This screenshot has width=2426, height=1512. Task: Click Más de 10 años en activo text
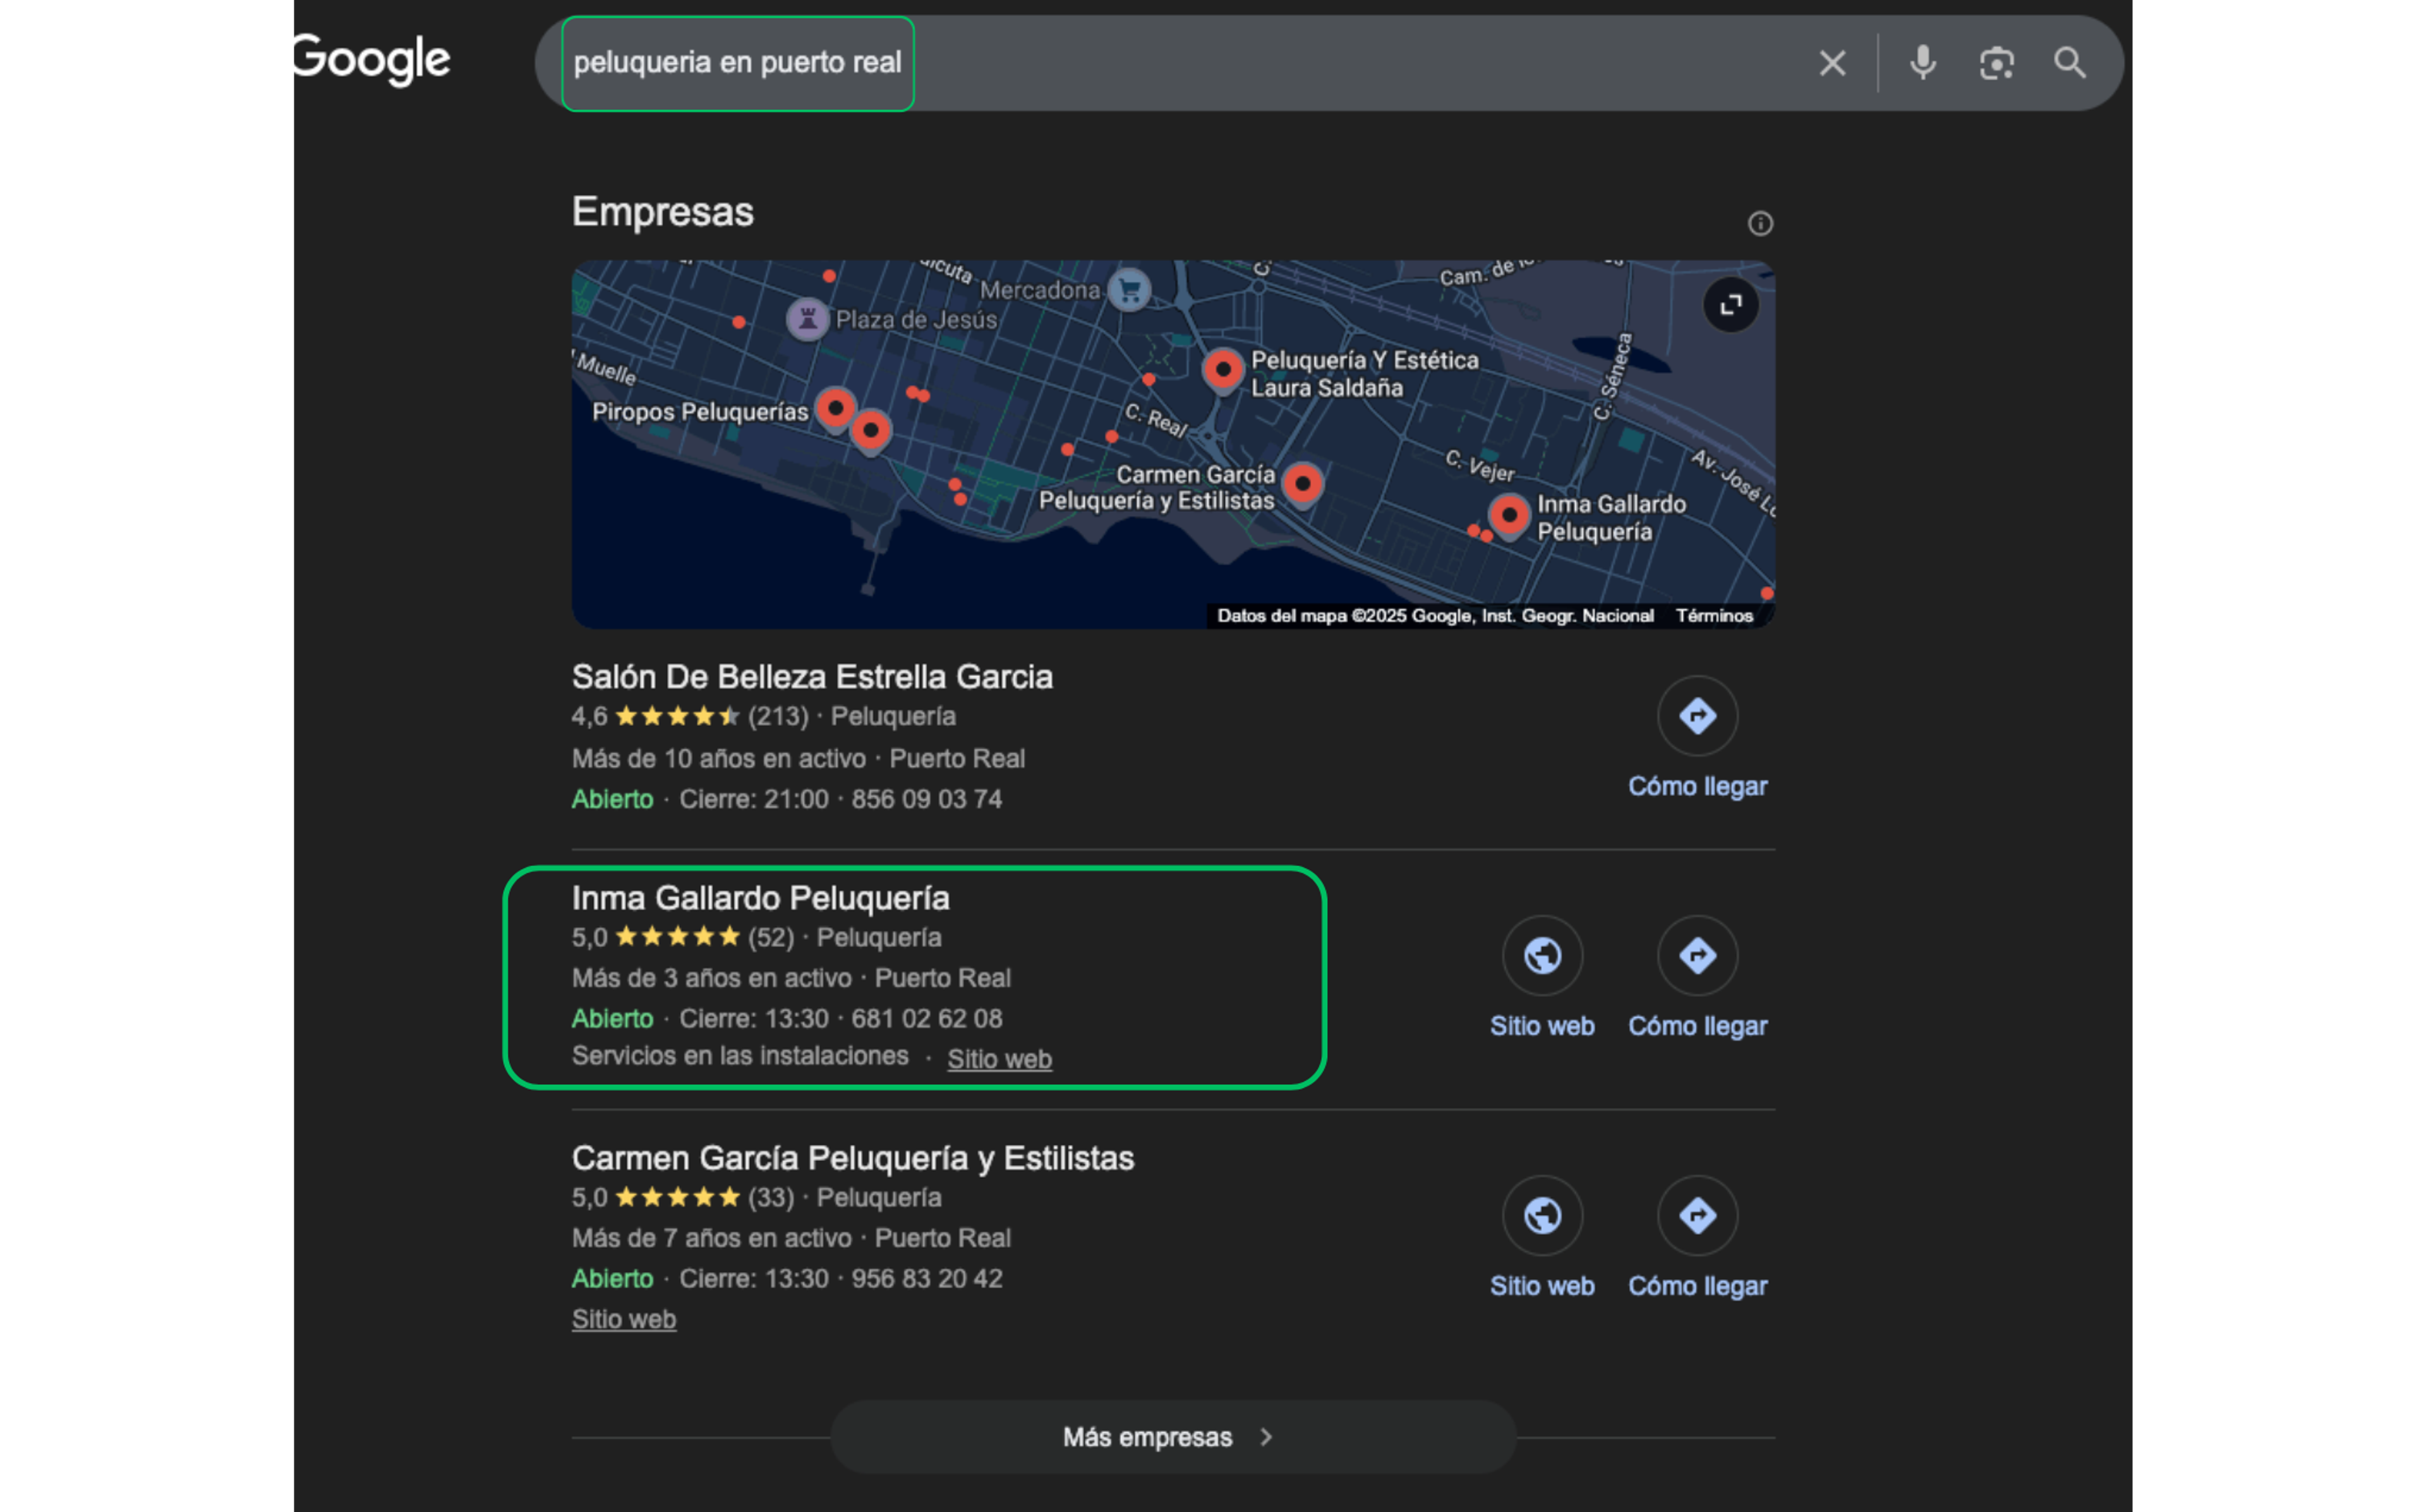pos(719,759)
